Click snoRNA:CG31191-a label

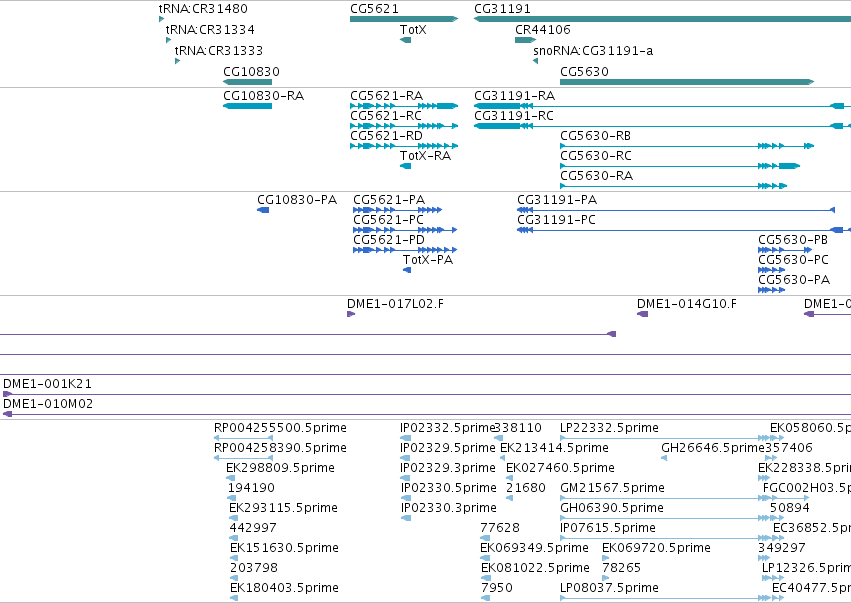click(x=593, y=50)
